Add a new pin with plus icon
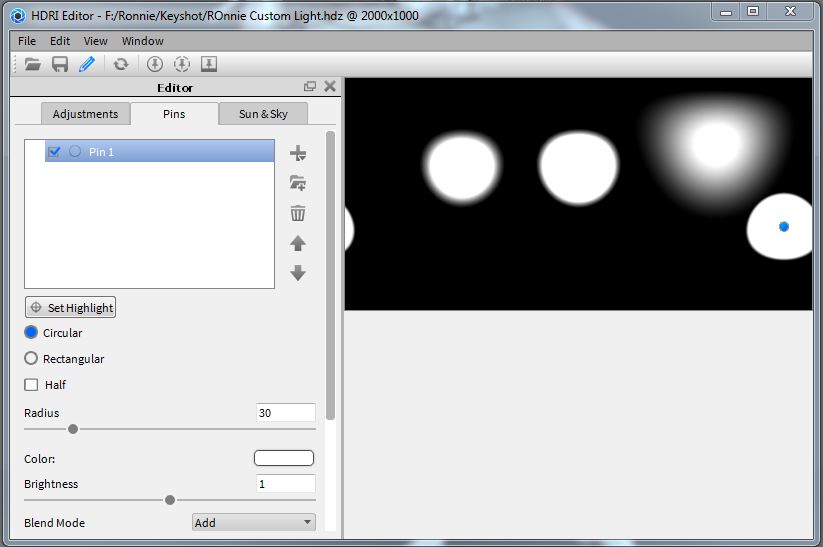This screenshot has width=823, height=547. pyautogui.click(x=298, y=153)
